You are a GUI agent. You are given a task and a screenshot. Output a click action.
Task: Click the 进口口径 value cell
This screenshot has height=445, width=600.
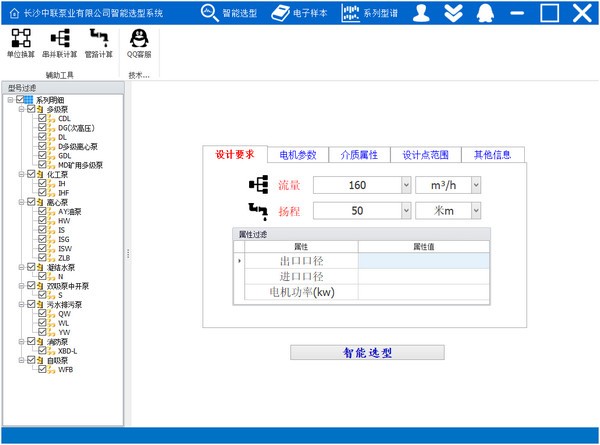coord(424,276)
